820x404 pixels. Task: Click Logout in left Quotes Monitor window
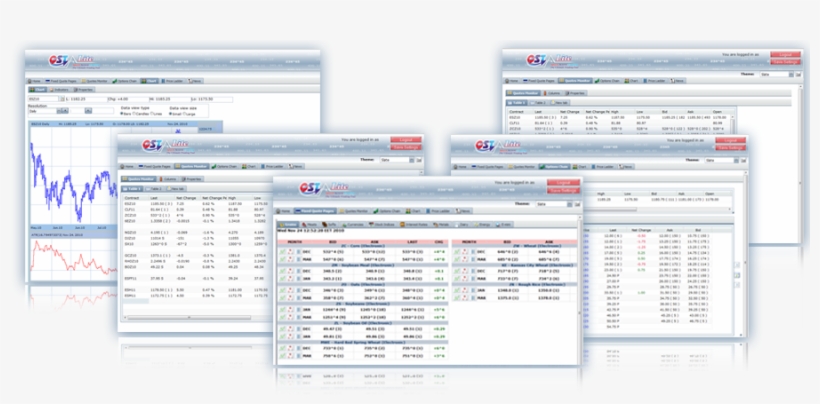click(x=406, y=140)
